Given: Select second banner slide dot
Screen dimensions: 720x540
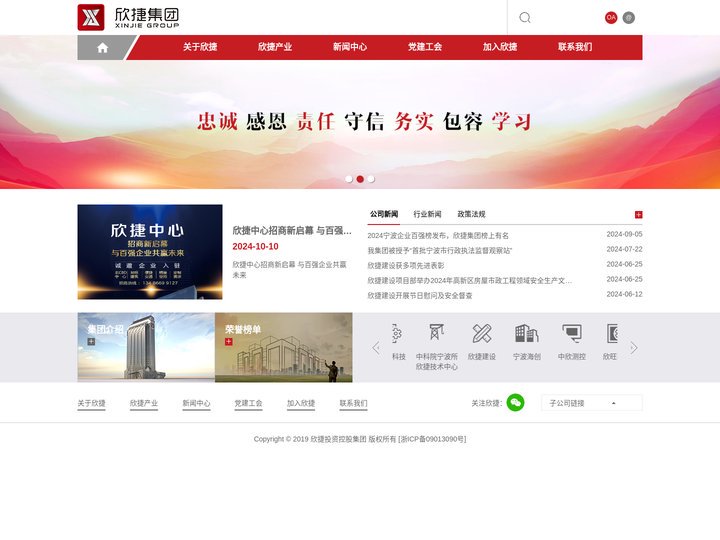Looking at the screenshot, I should [360, 179].
